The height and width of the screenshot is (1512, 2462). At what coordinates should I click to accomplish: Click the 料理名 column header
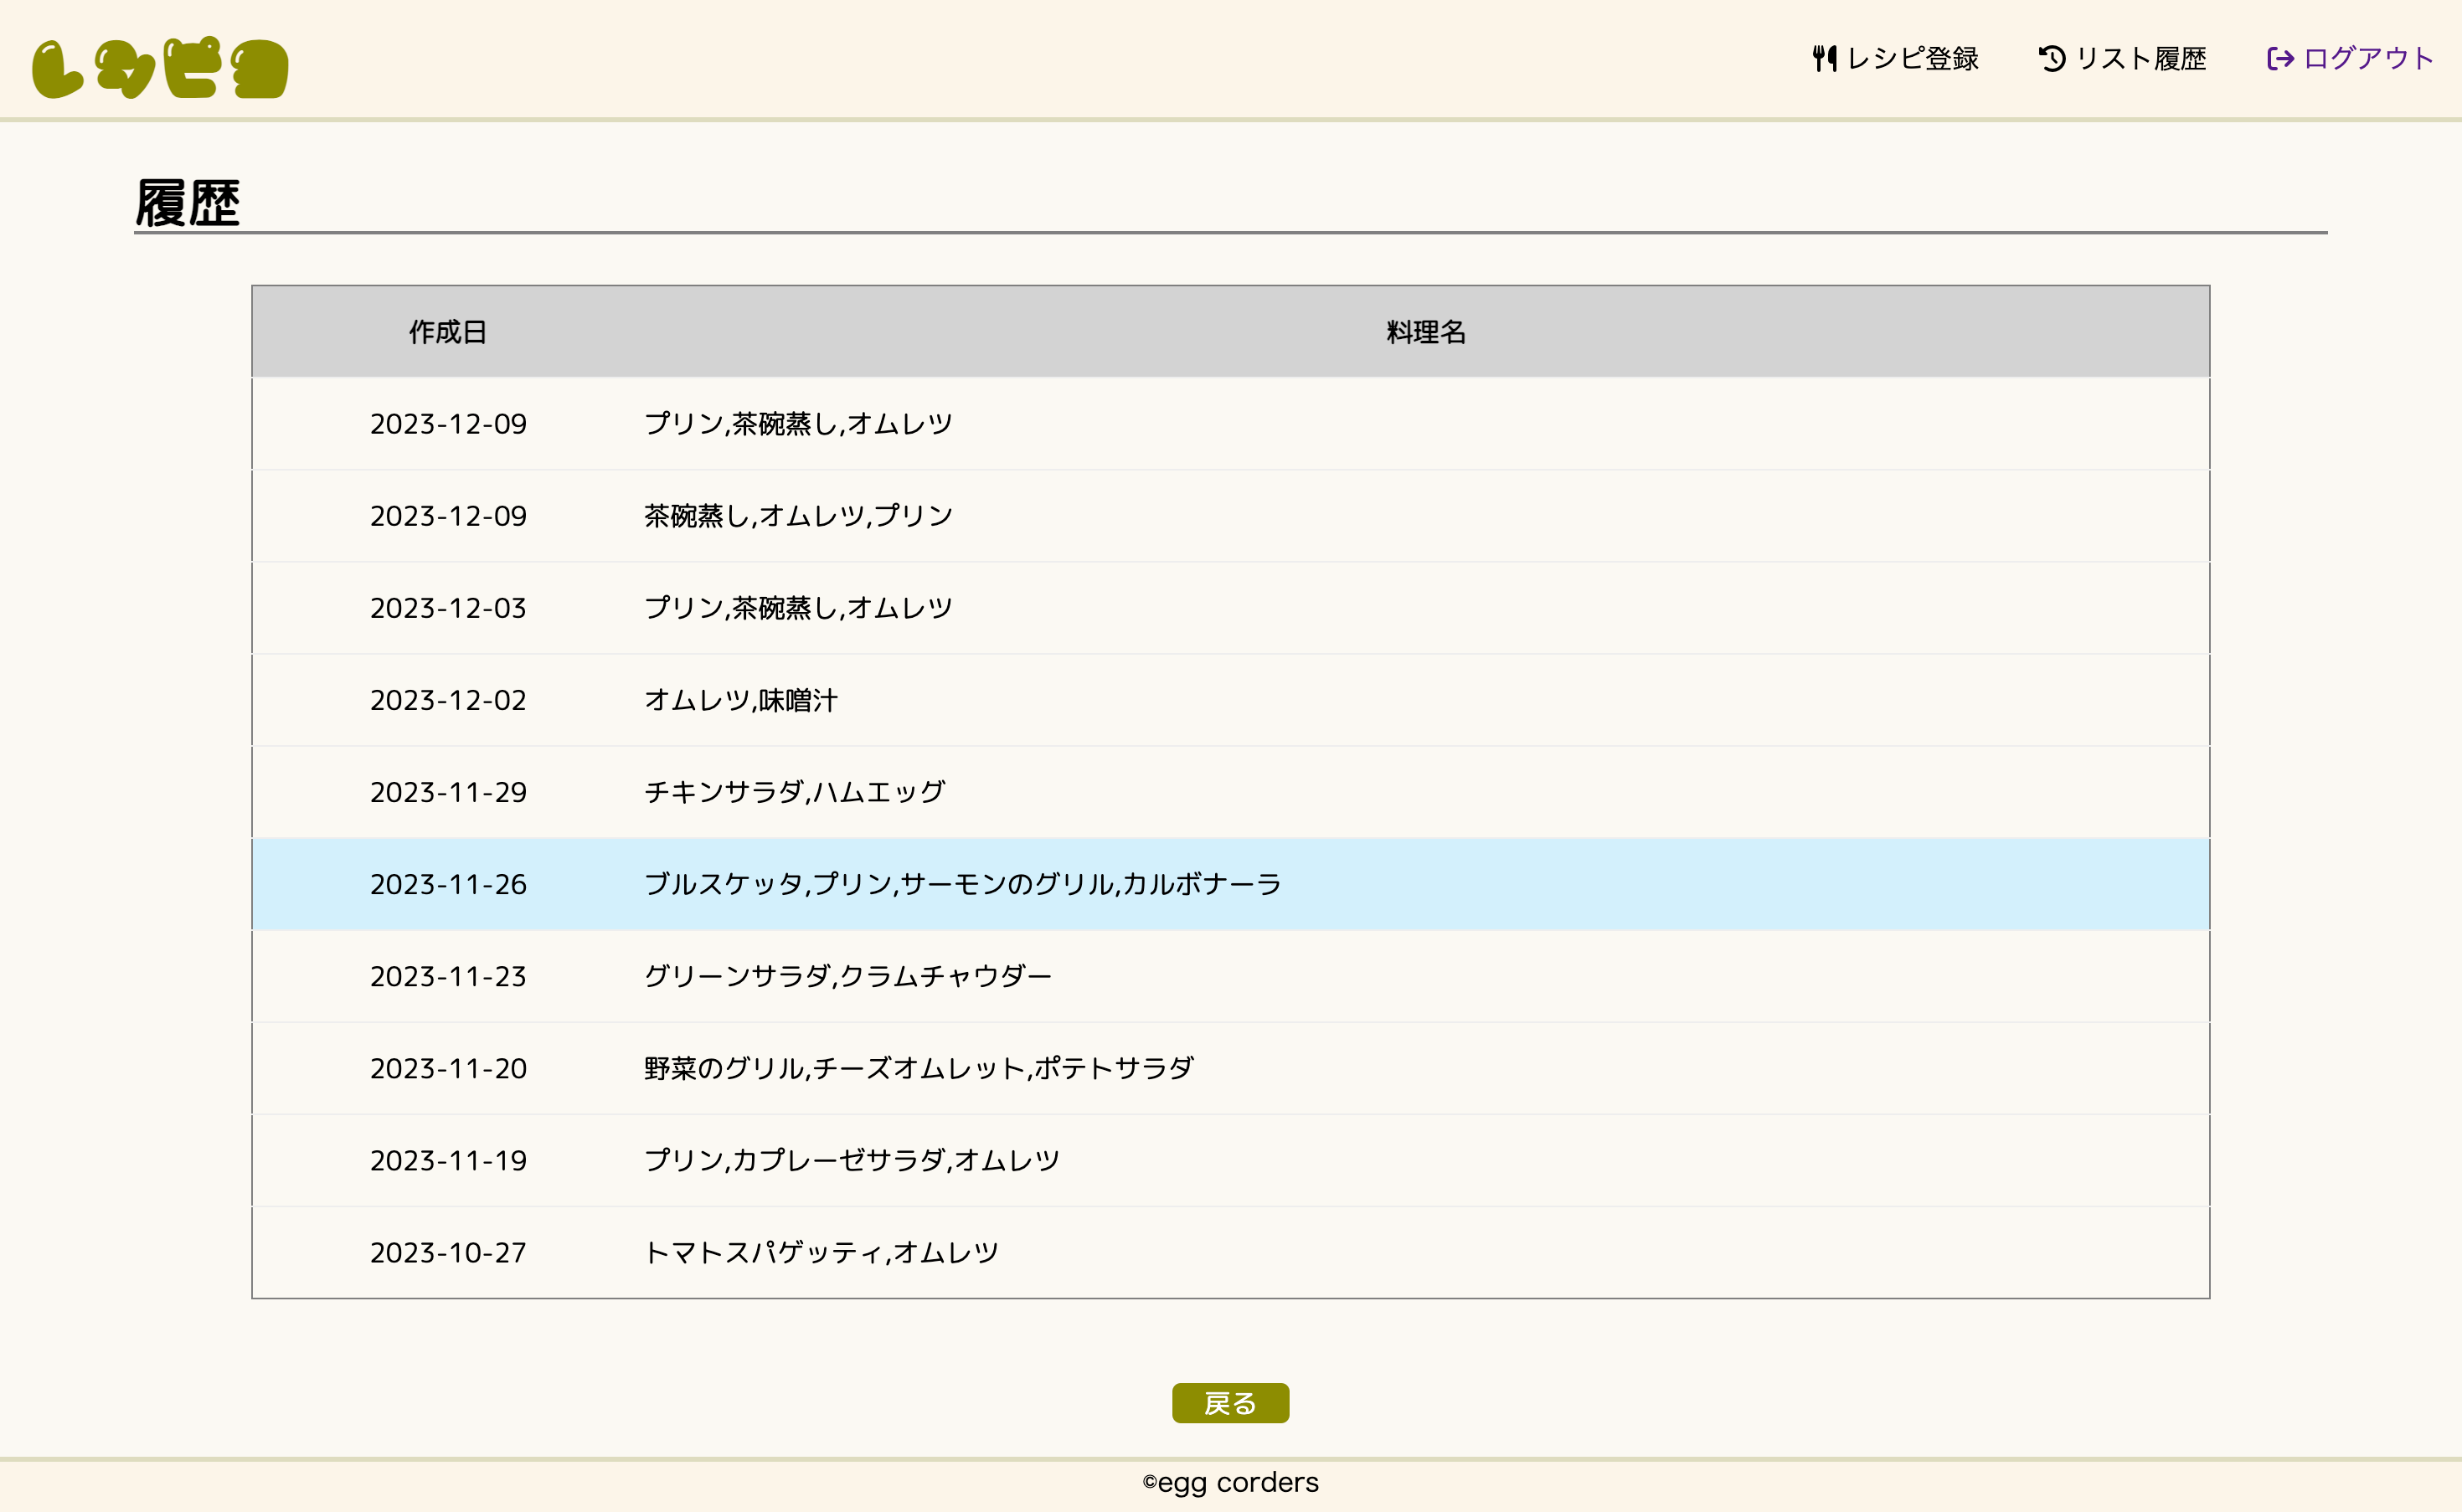pos(1425,332)
